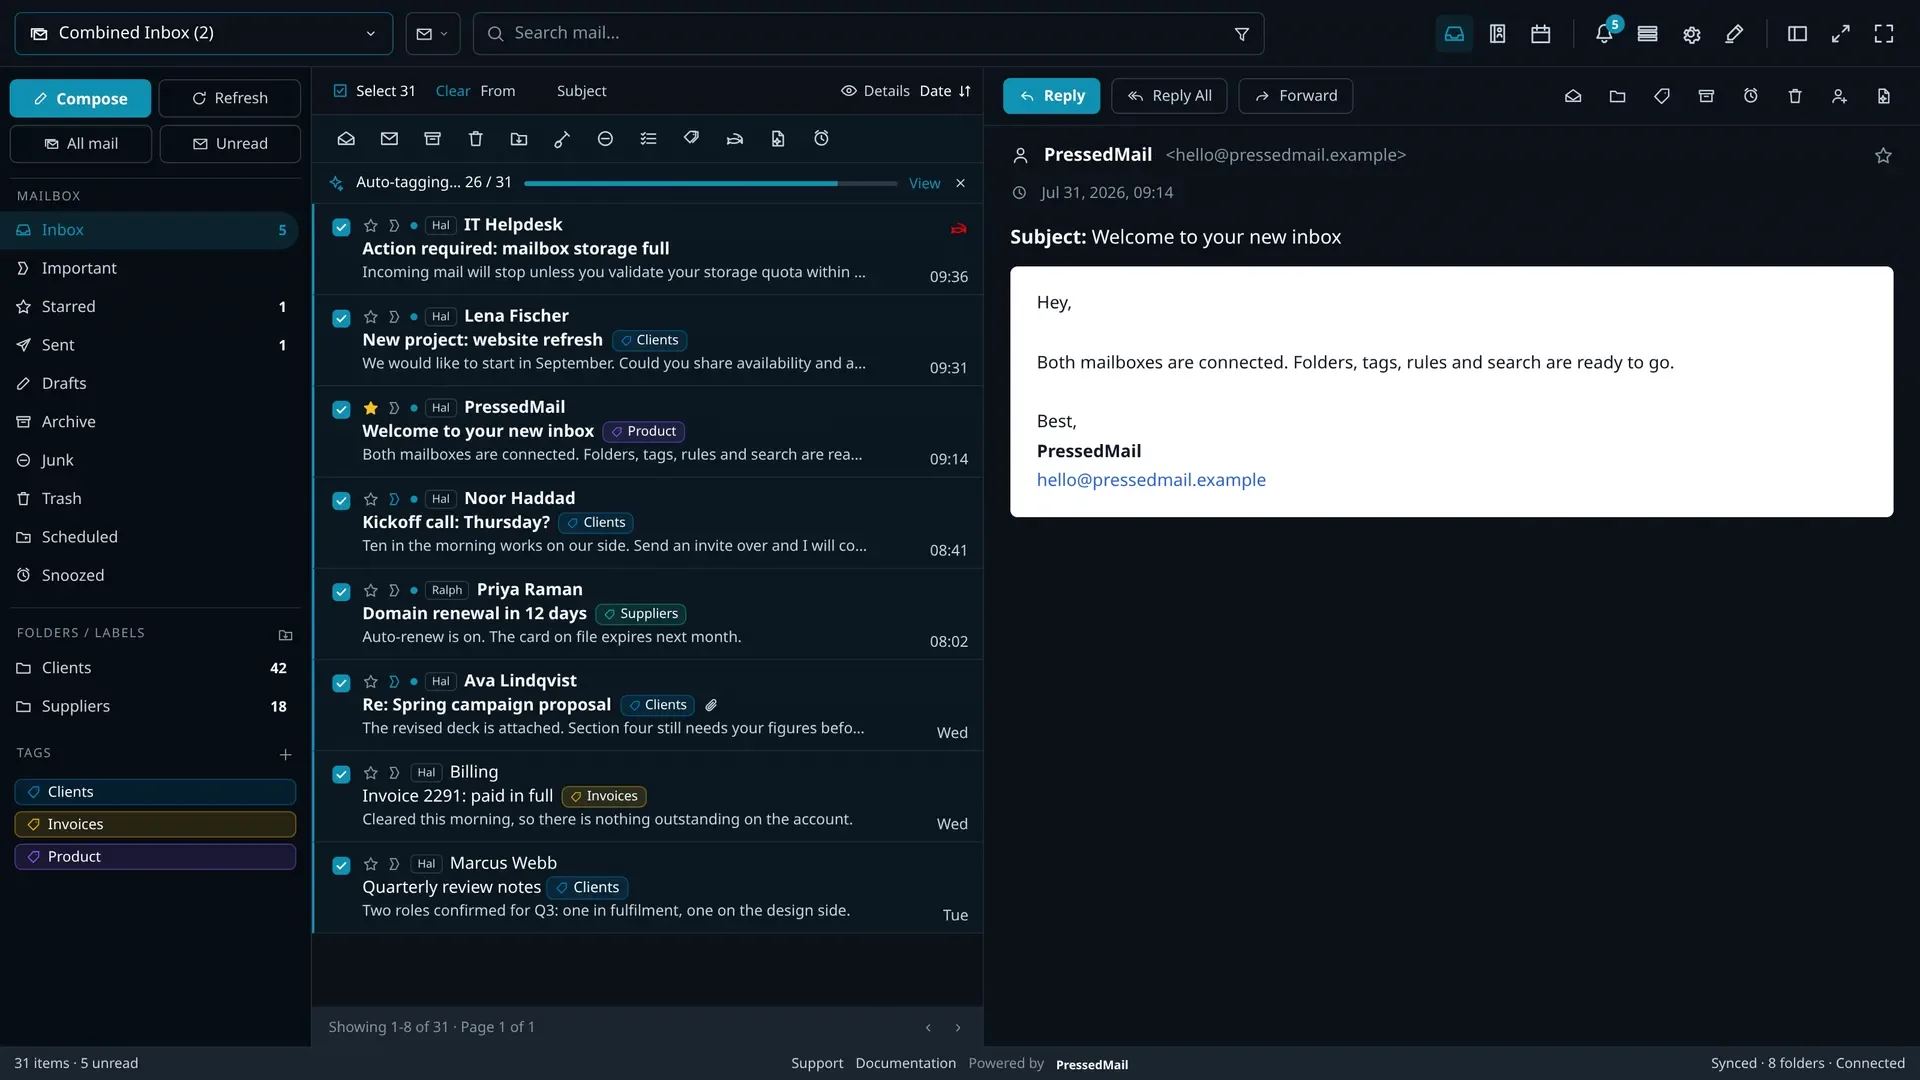Click Refresh button
This screenshot has height=1080, width=1920.
[230, 98]
